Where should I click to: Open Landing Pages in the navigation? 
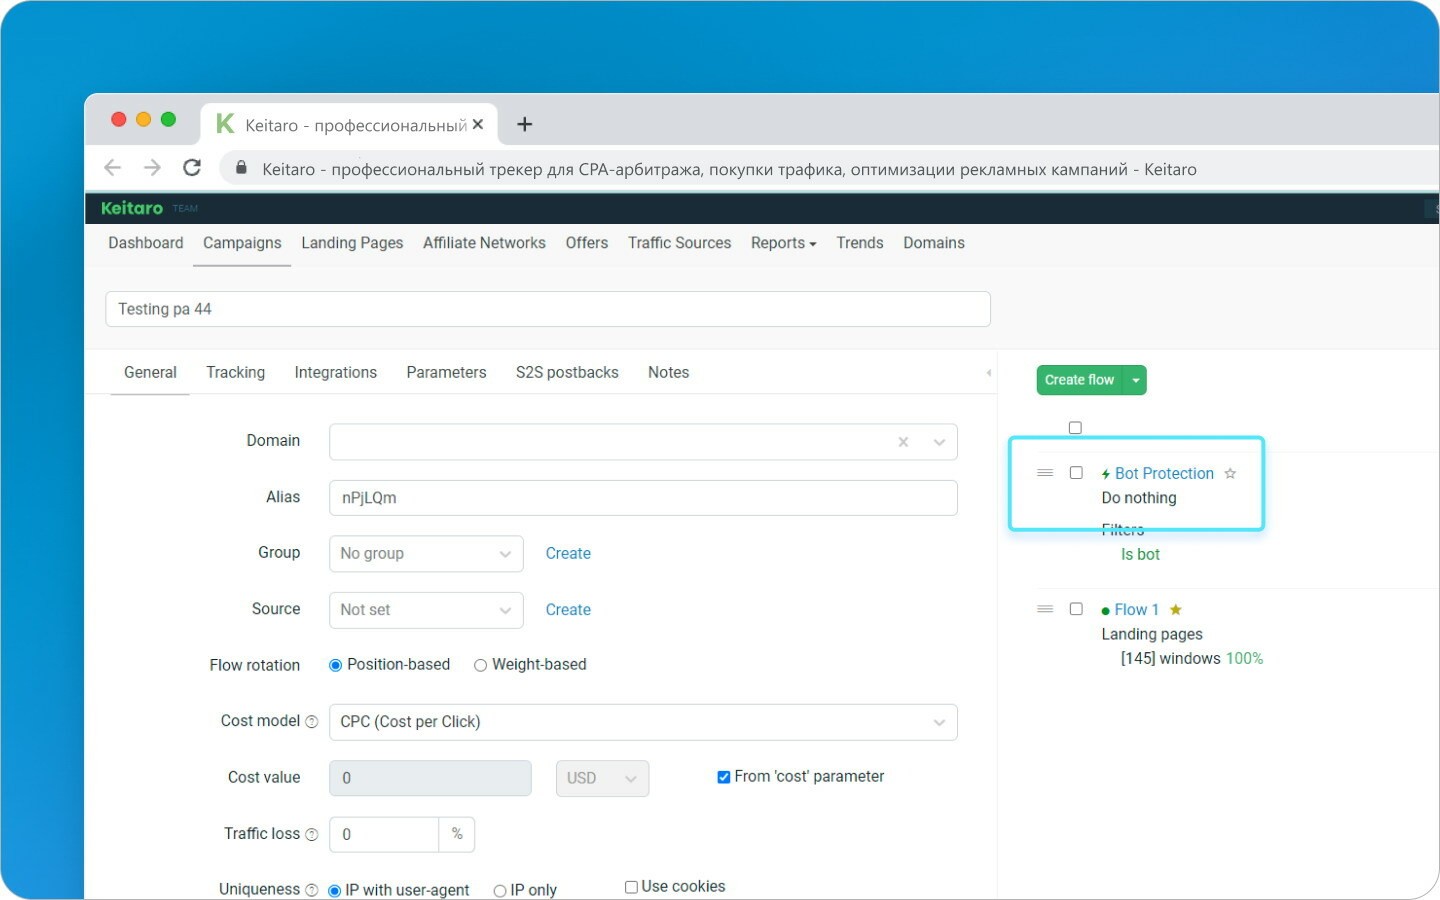(x=352, y=243)
